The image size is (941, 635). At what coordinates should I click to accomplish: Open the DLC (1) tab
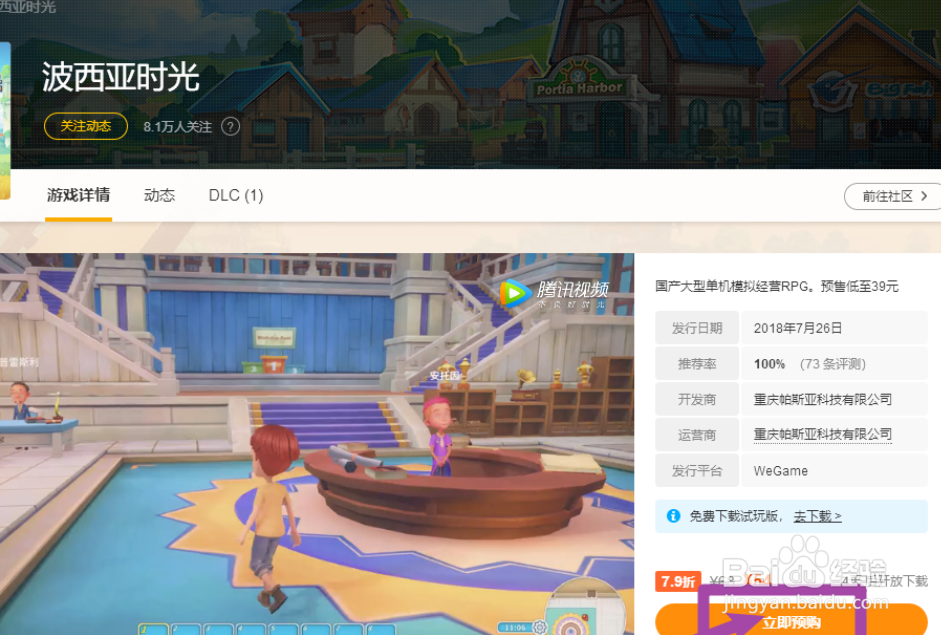coord(236,195)
